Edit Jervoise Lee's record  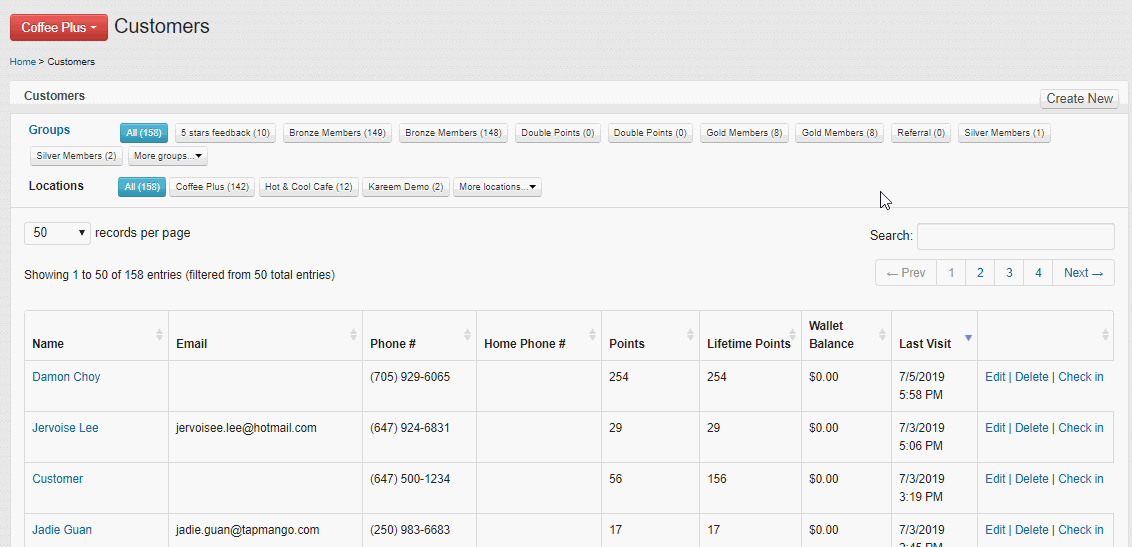[995, 428]
